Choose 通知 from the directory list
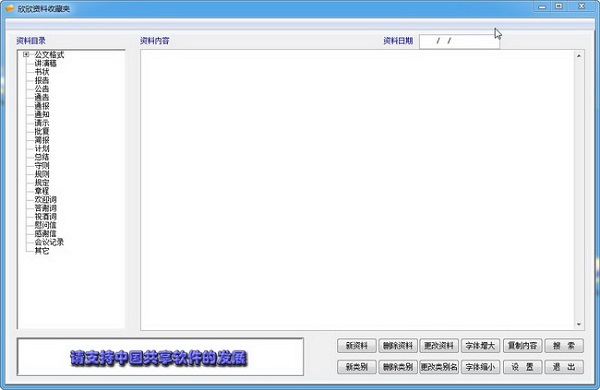Viewport: 600px width, 390px height. click(42, 114)
